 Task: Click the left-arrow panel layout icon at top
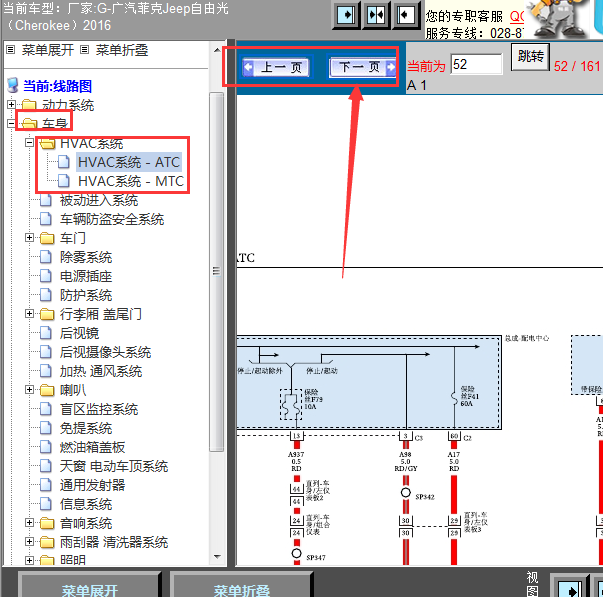pos(405,15)
